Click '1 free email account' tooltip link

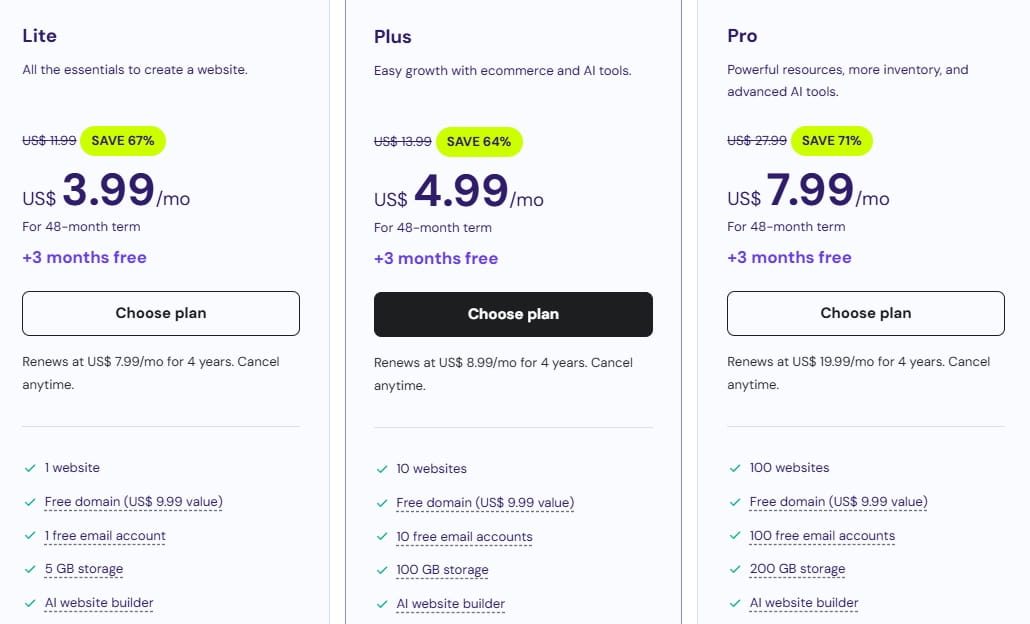click(105, 535)
